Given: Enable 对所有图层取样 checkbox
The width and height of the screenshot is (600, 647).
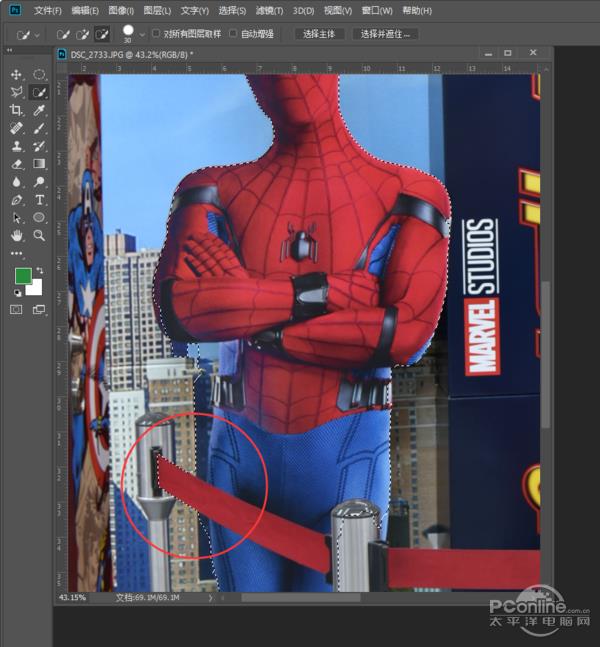Looking at the screenshot, I should click(x=156, y=33).
